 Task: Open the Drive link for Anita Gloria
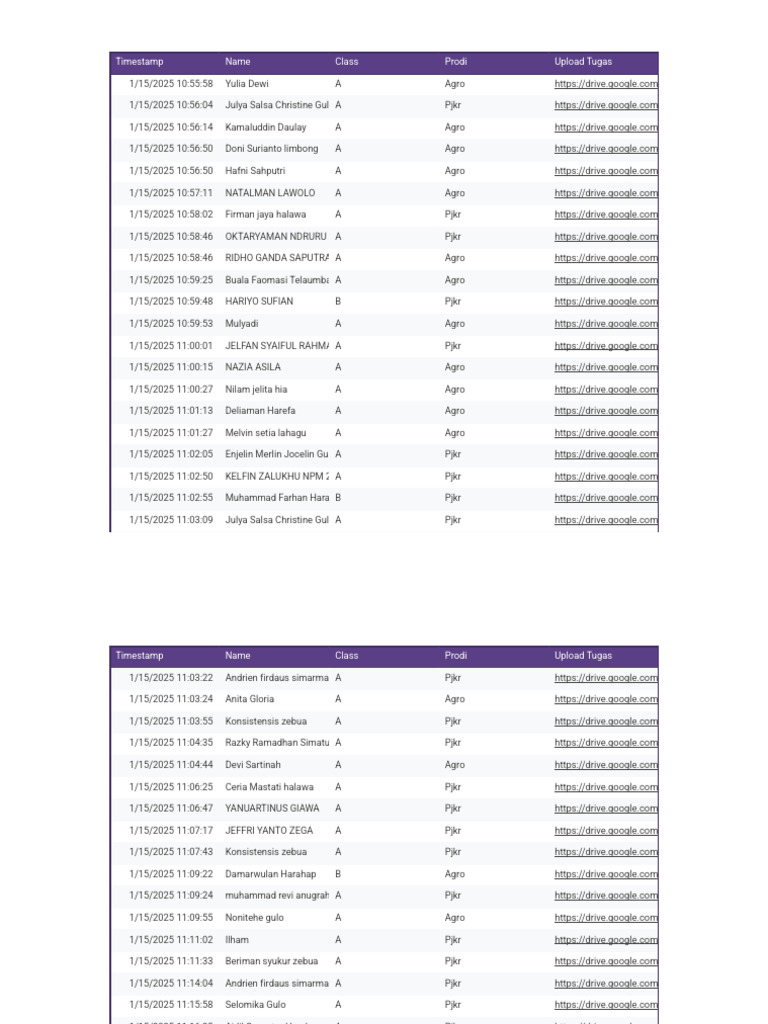[606, 700]
